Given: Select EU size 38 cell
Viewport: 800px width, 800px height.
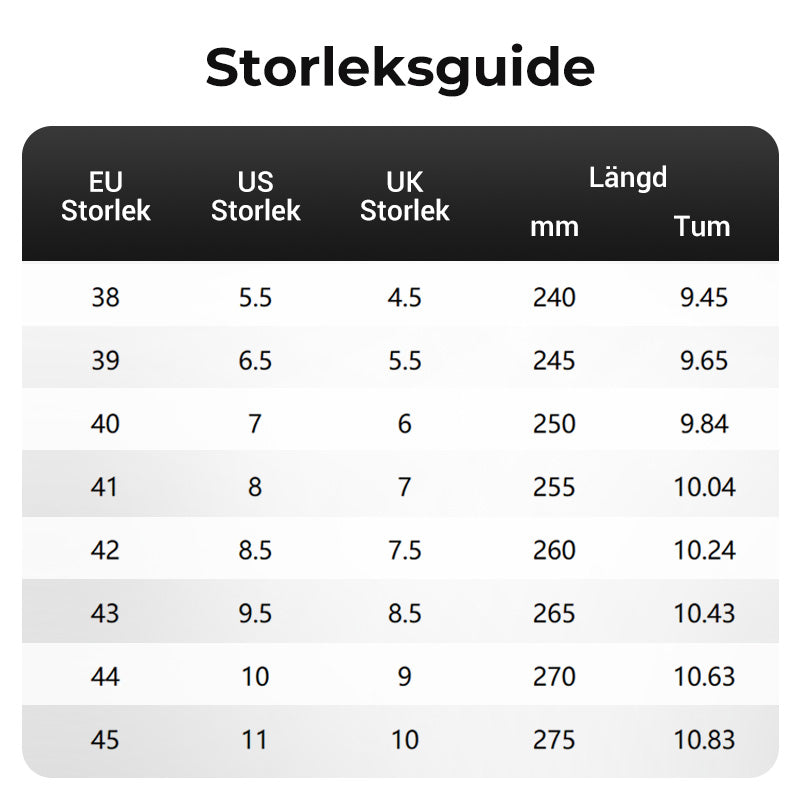Looking at the screenshot, I should (105, 297).
